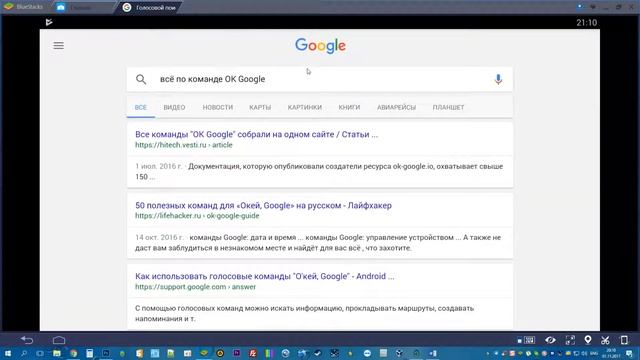The height and width of the screenshot is (360, 640).
Task: Switch to НОВОСТИ results tab
Action: tap(218, 107)
